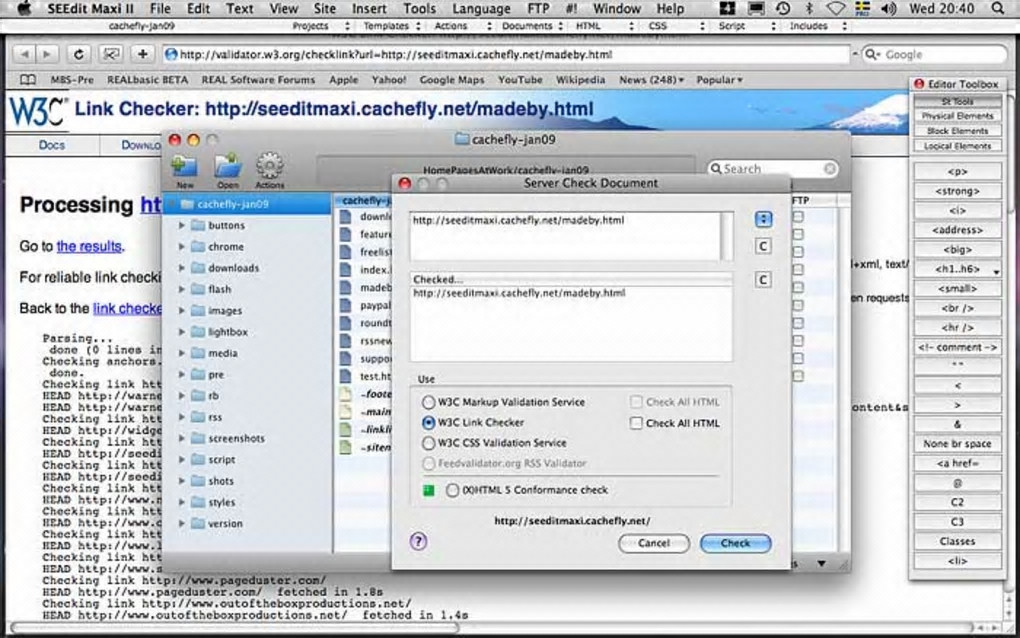
Task: Expand the chrome folder
Action: pos(181,247)
